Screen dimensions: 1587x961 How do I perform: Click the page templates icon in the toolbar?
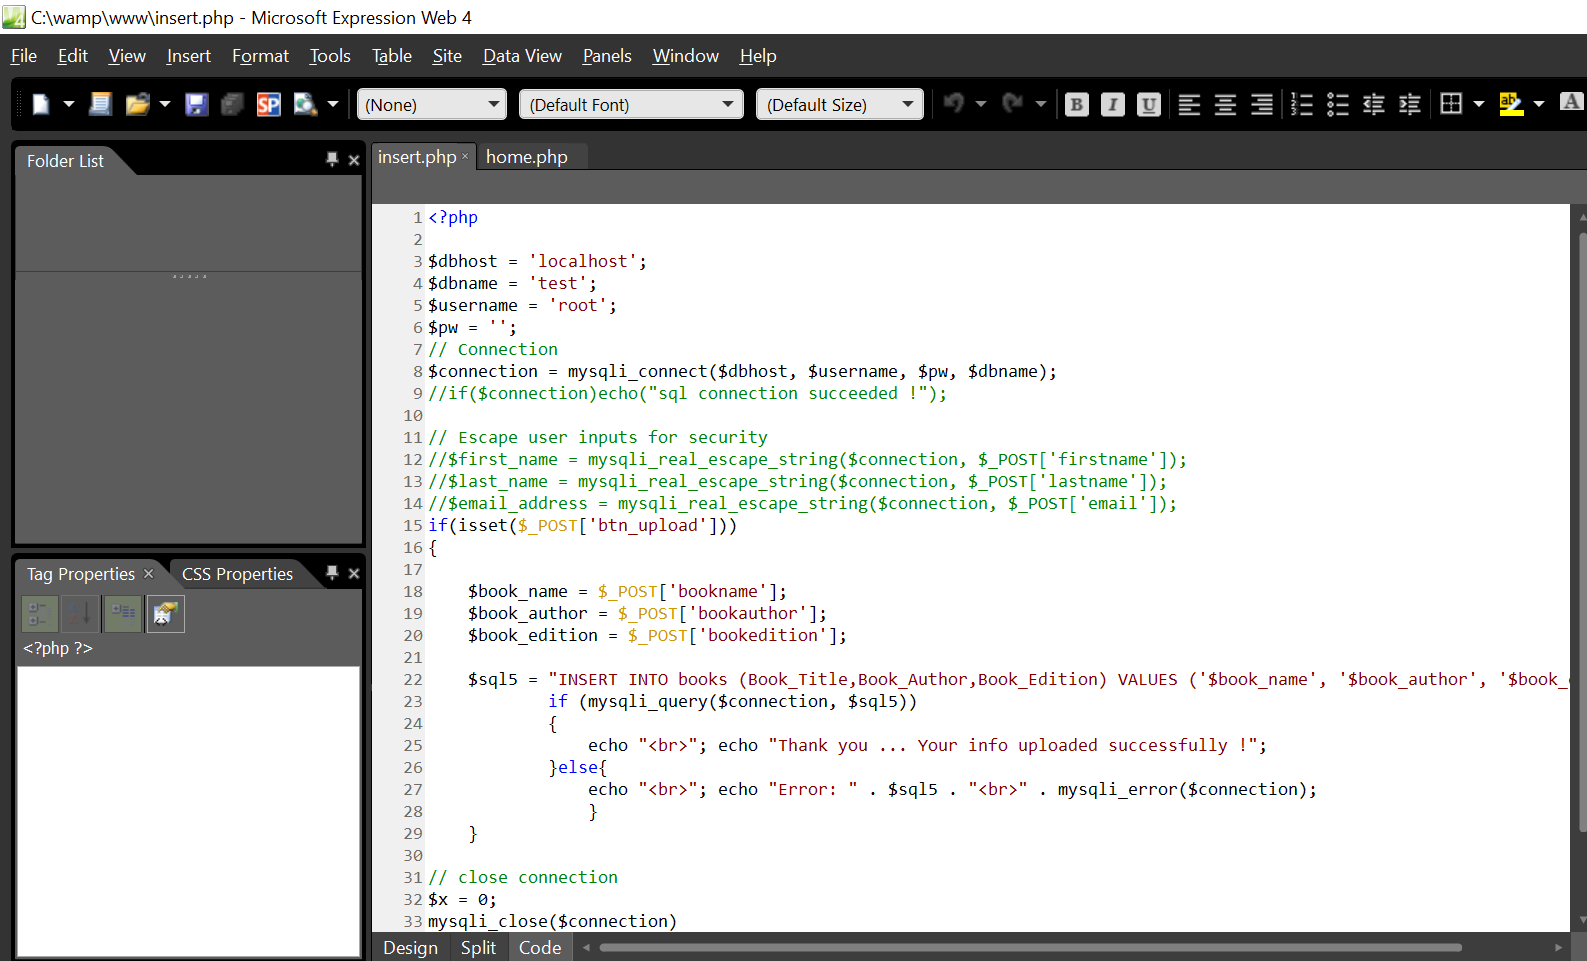(x=100, y=104)
